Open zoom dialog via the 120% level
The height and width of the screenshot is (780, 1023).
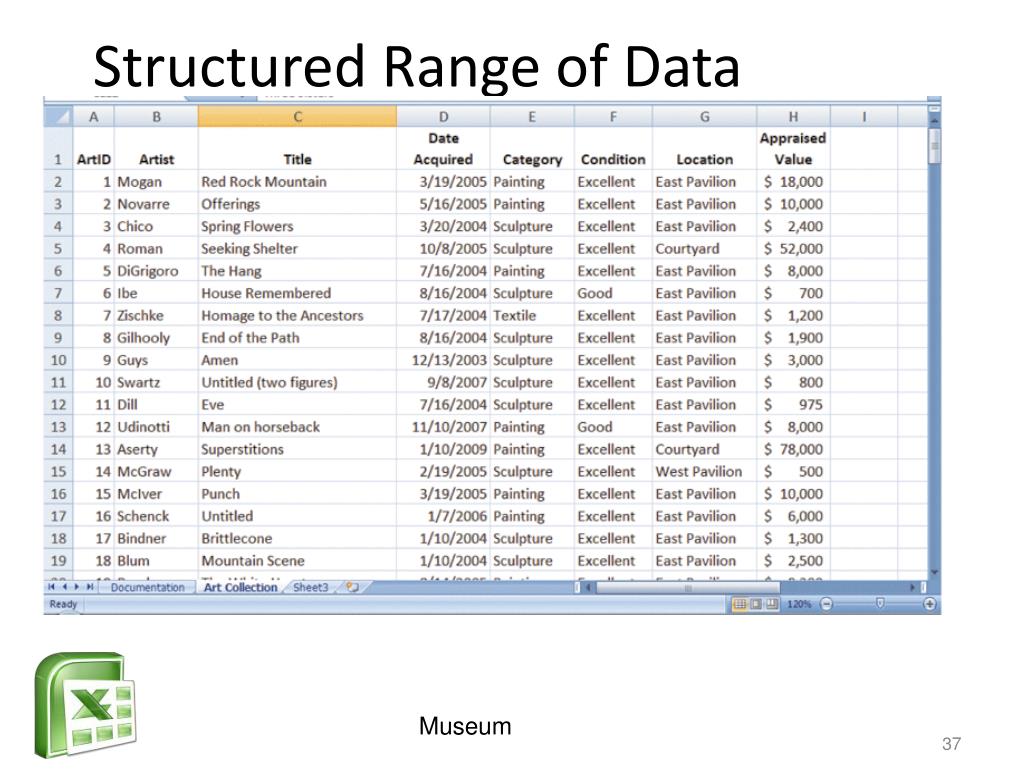point(799,604)
